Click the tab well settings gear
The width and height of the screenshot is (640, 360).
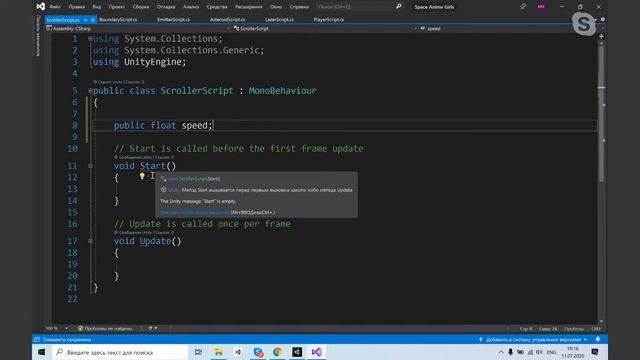[603, 19]
